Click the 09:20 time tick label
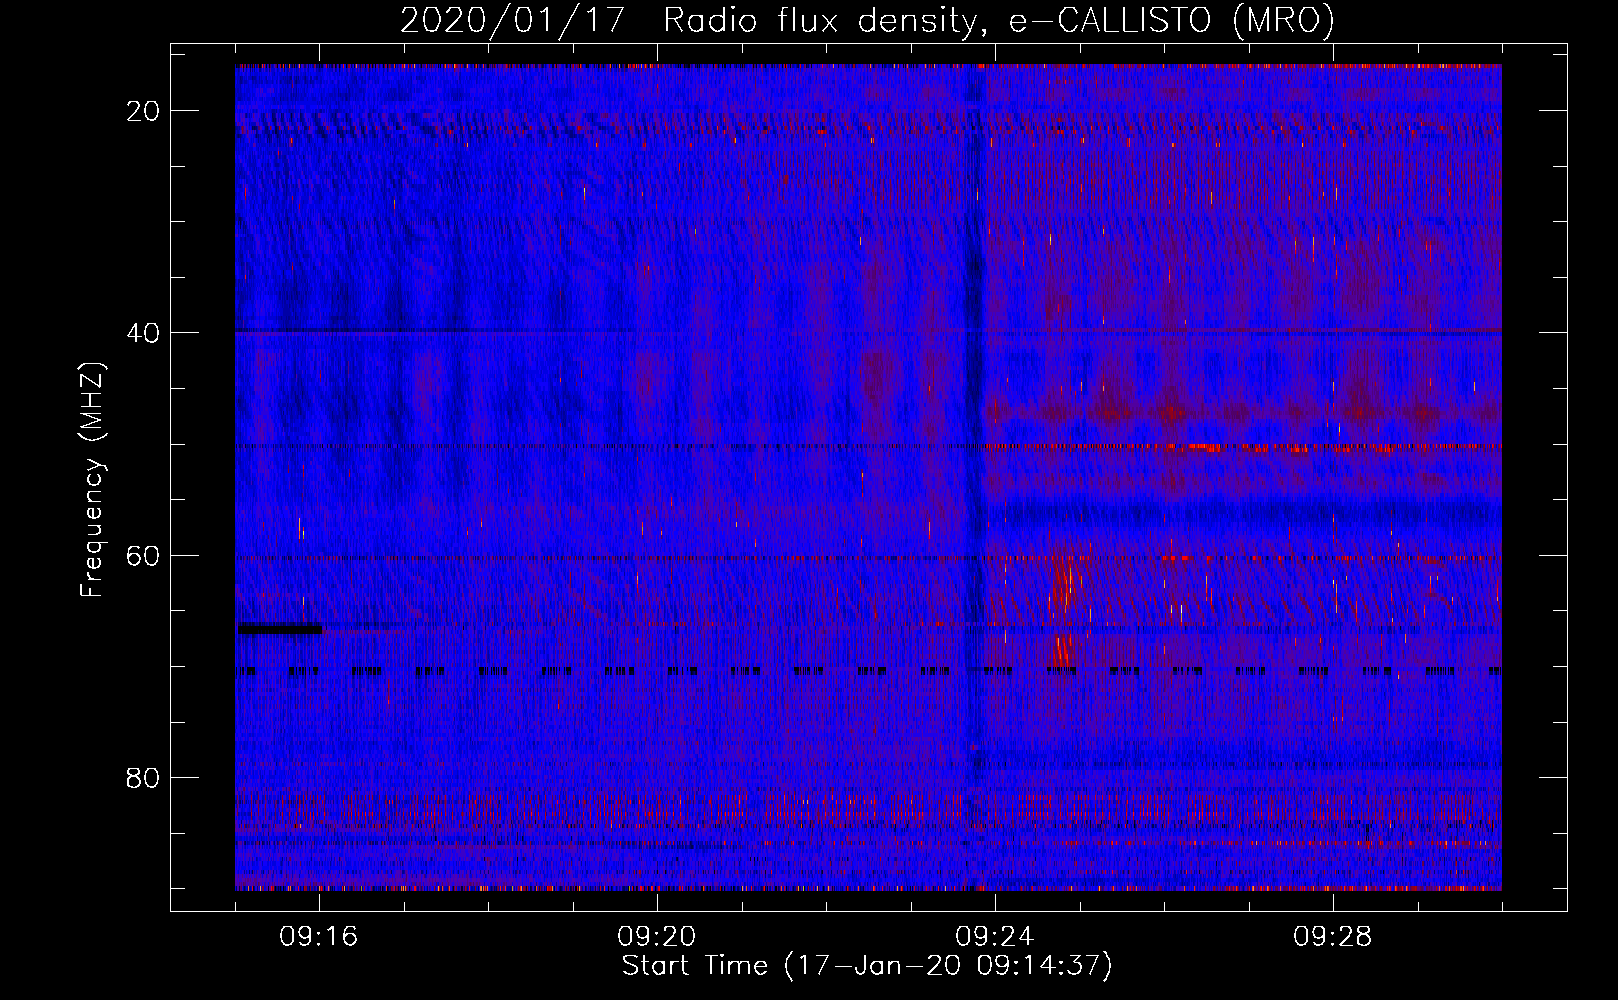Viewport: 1618px width, 1000px height. pyautogui.click(x=657, y=937)
